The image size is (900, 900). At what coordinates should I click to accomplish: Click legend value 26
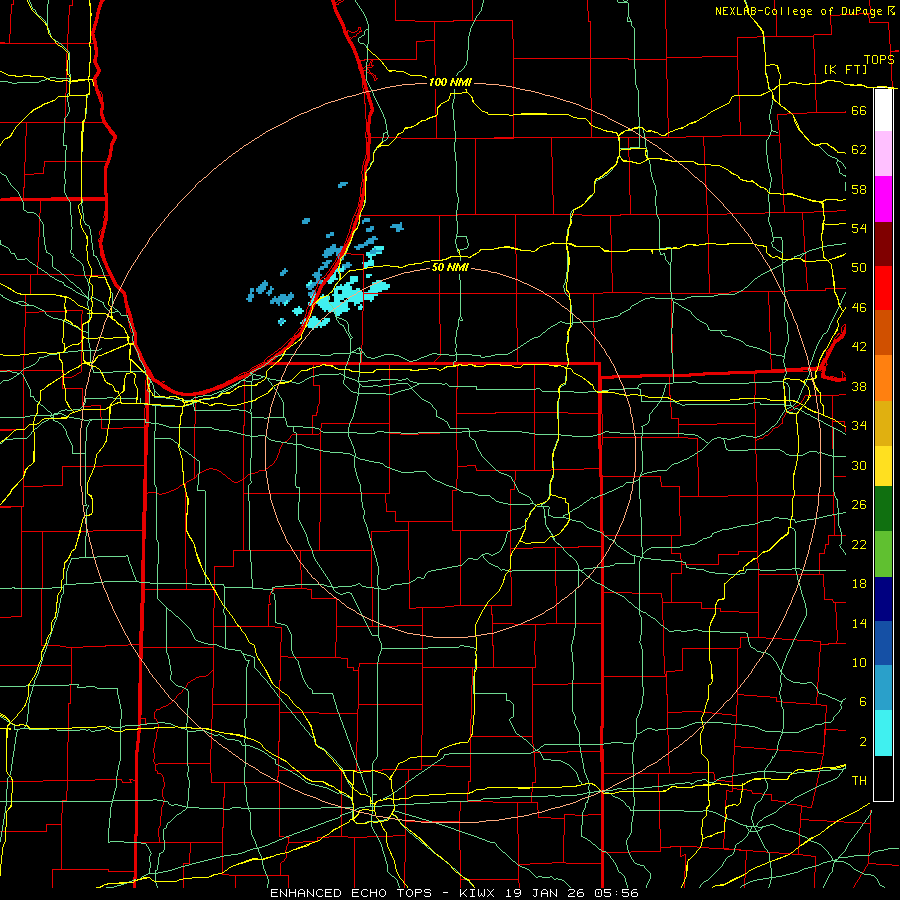[859, 505]
